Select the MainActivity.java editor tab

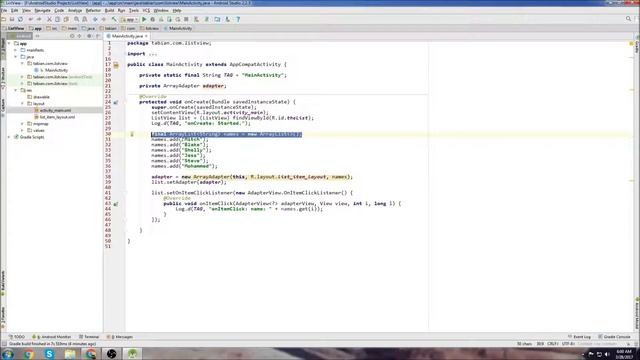127,36
